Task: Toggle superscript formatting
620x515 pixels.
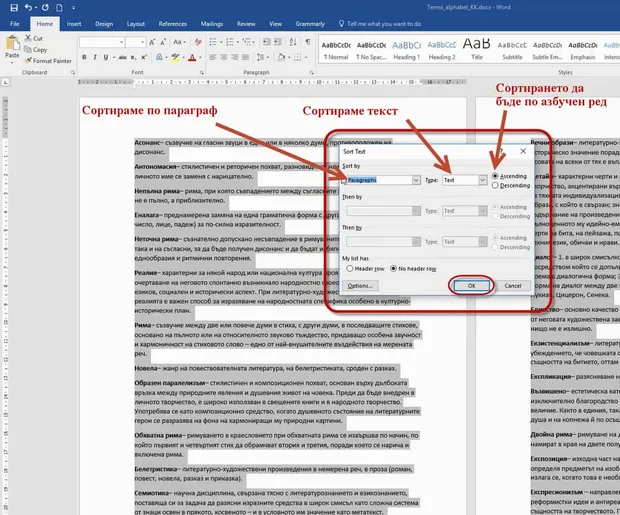Action: tap(144, 57)
